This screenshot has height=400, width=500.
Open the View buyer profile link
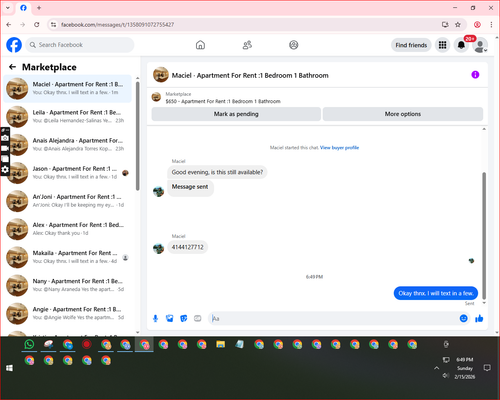339,148
